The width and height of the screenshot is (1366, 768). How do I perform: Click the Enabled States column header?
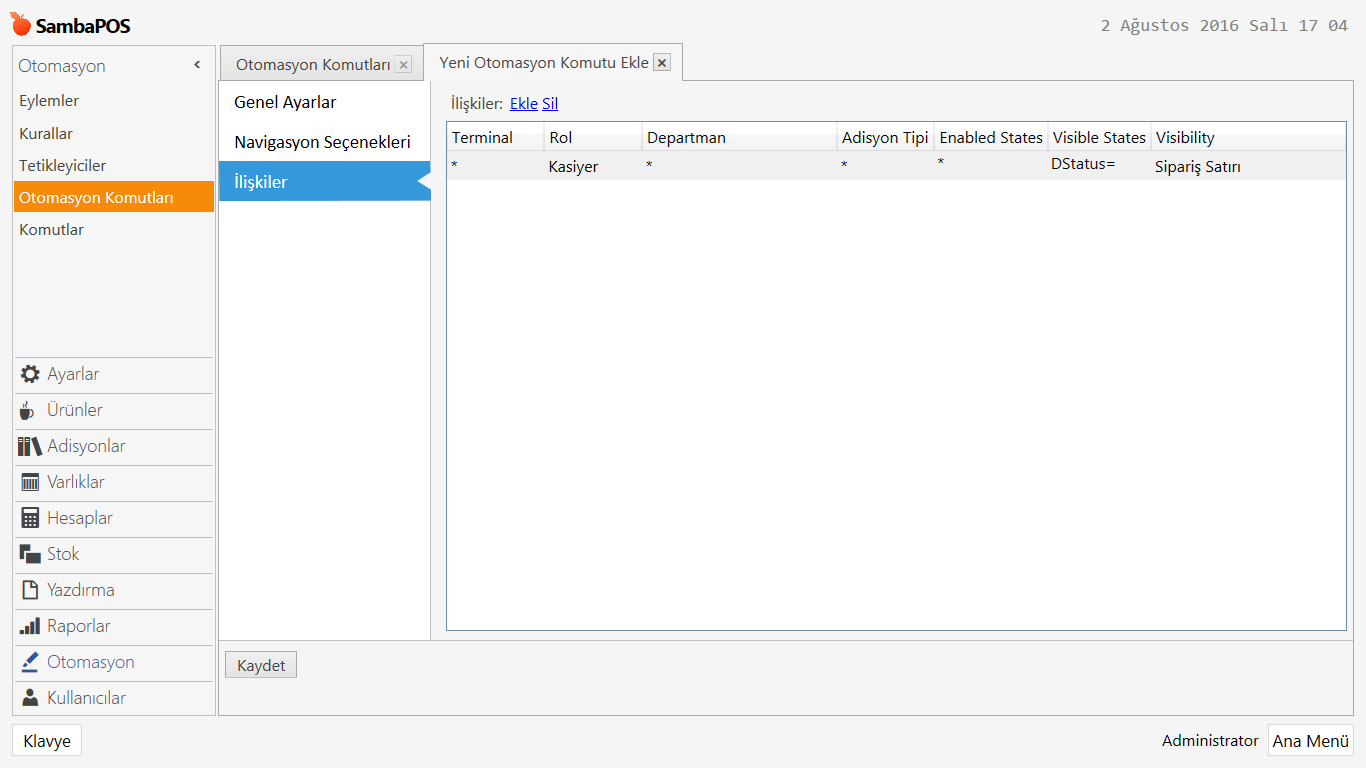coord(991,138)
